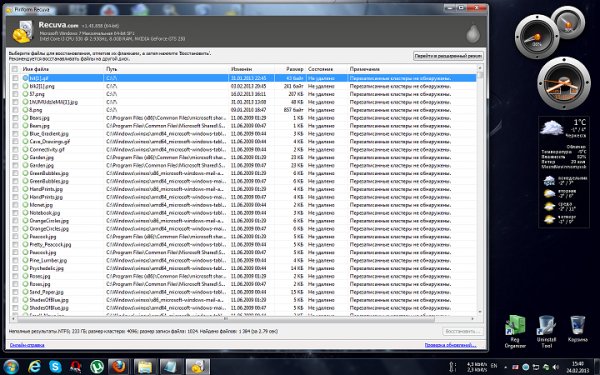Click status circle beside Cave_Drawings.gif
Viewport: 600px width, 375px height.
click(x=25, y=141)
